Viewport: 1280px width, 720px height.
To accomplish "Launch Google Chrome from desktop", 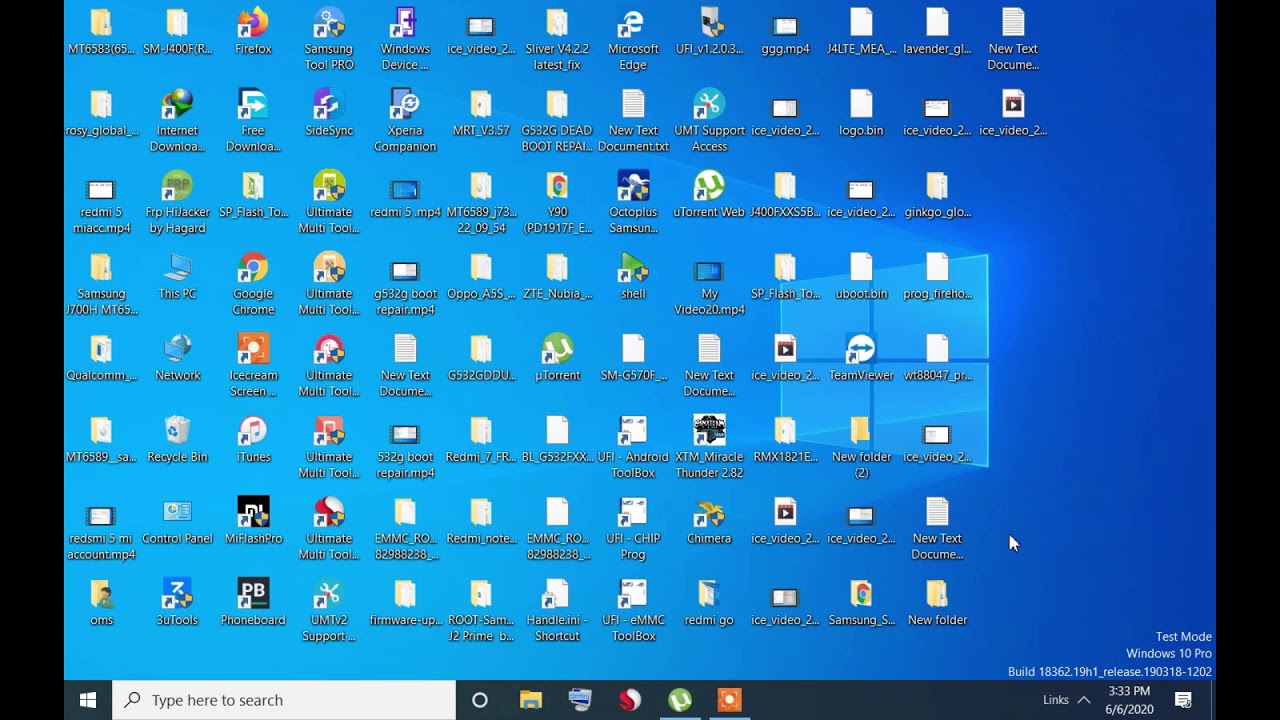I will [x=253, y=285].
